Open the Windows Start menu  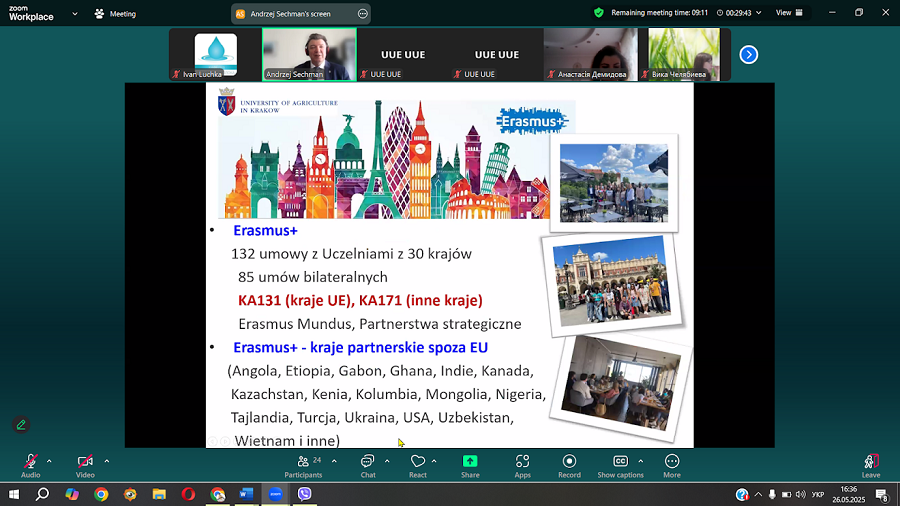14,494
